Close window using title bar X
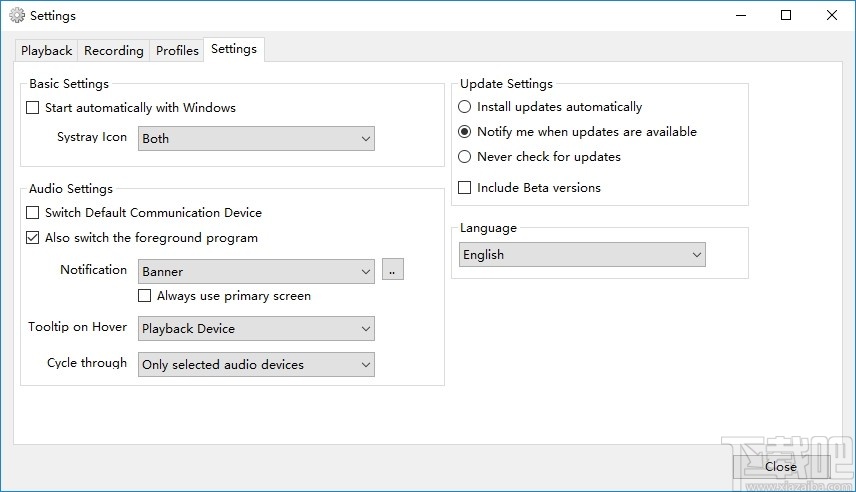 (x=832, y=16)
